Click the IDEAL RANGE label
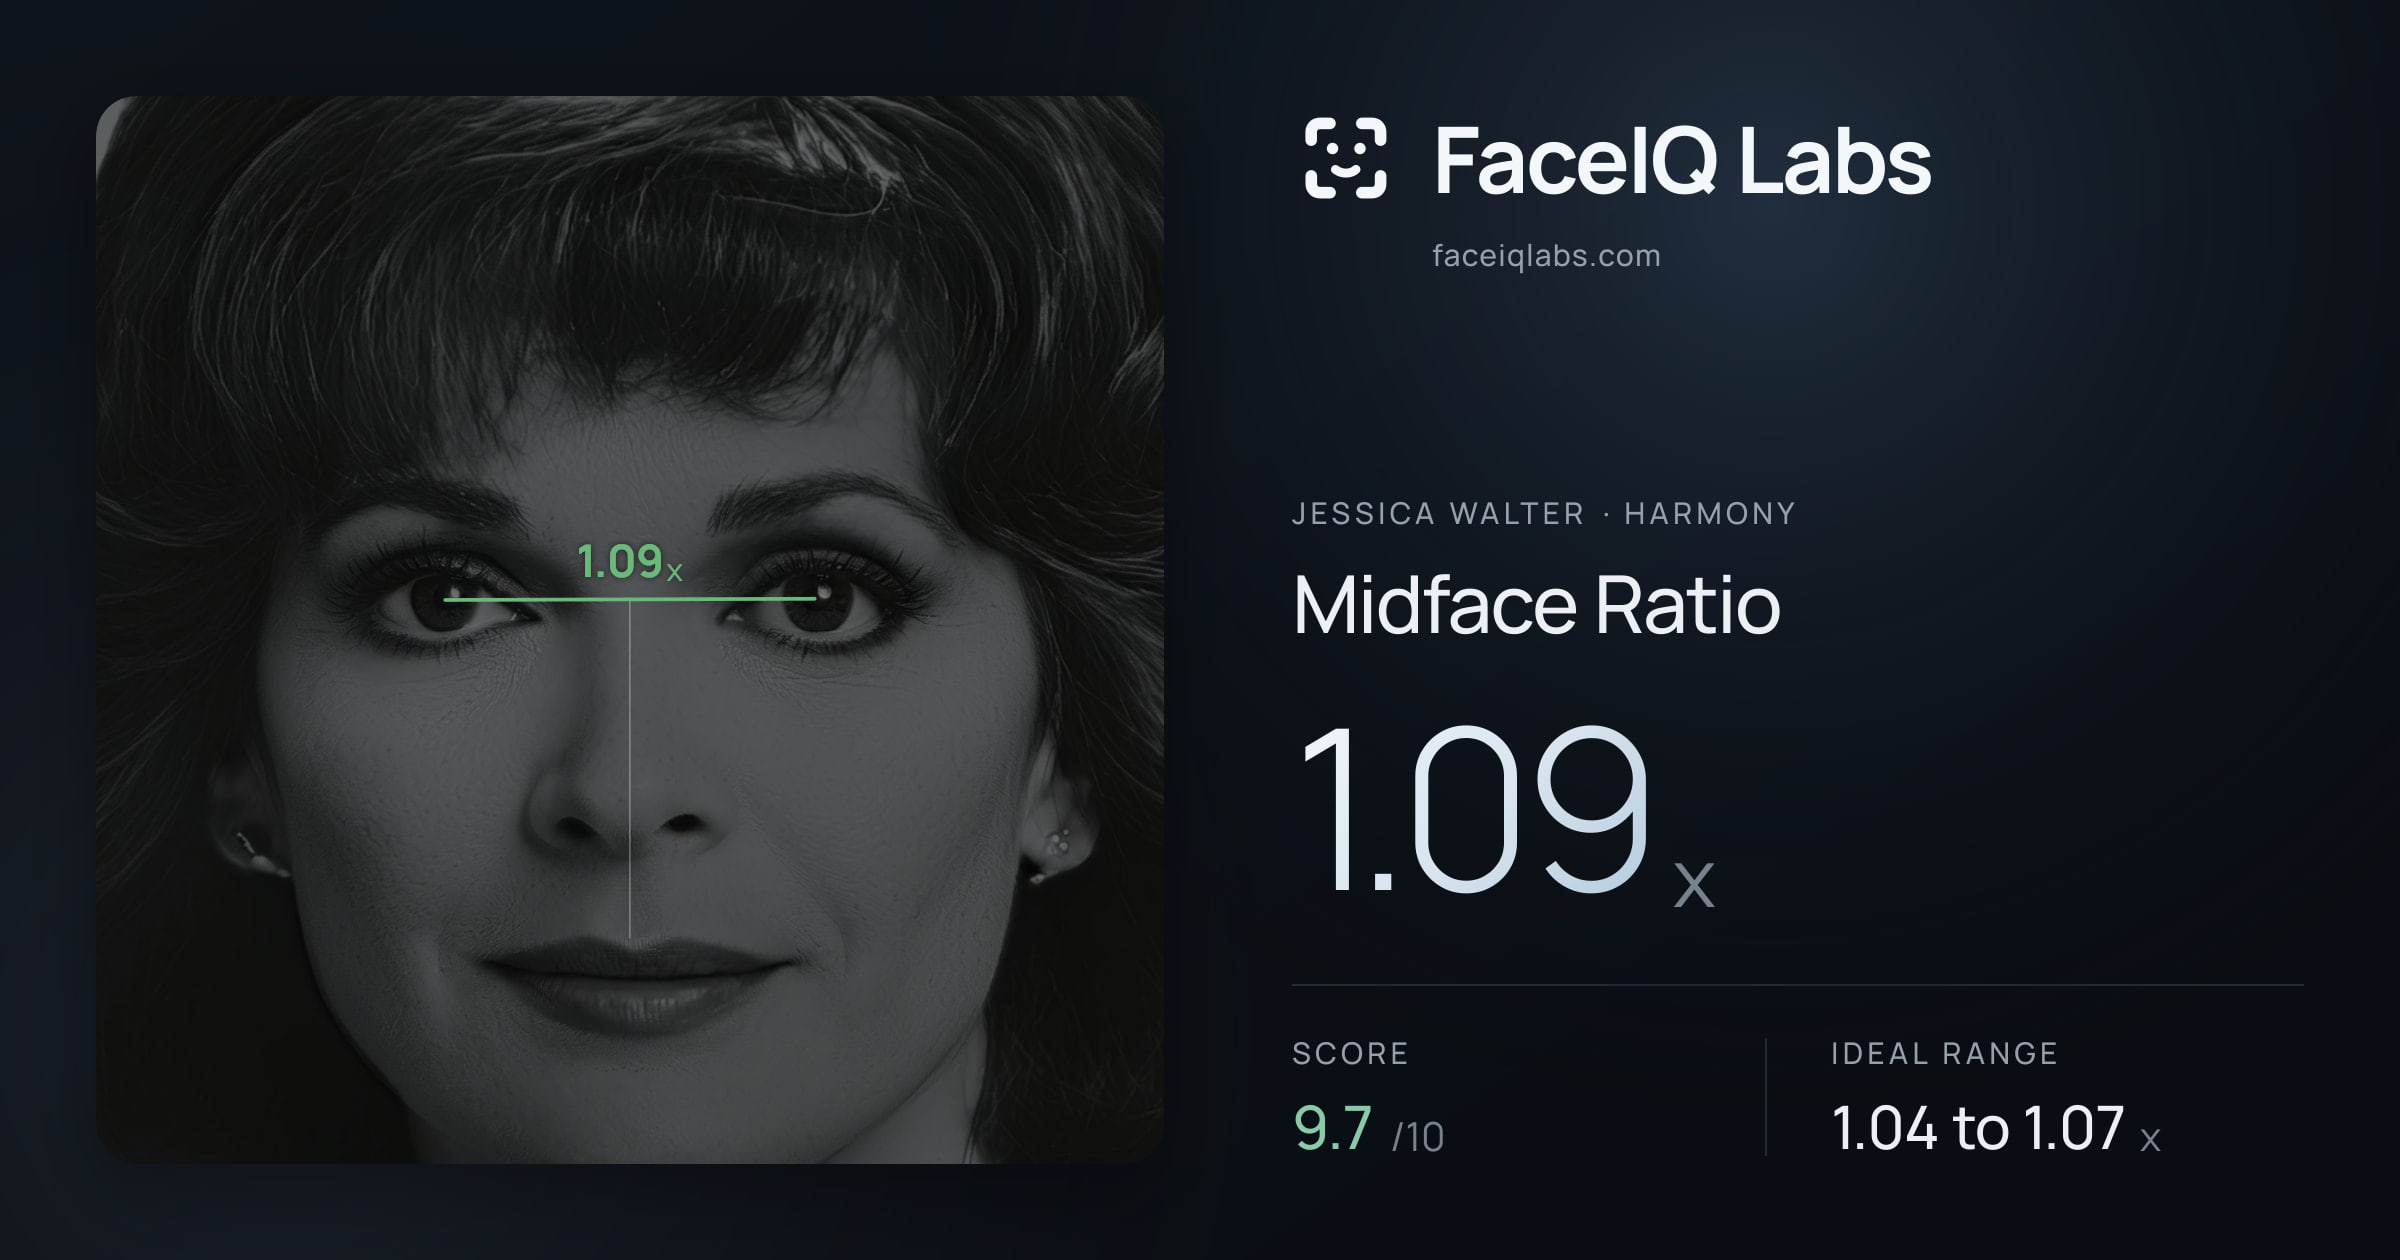Viewport: 2400px width, 1260px height. [x=1944, y=1053]
